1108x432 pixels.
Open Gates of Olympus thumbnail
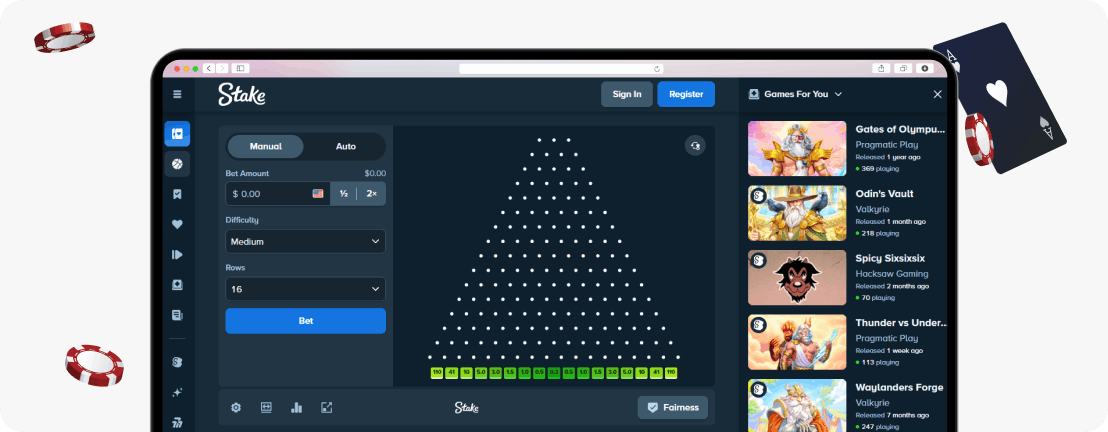(797, 148)
